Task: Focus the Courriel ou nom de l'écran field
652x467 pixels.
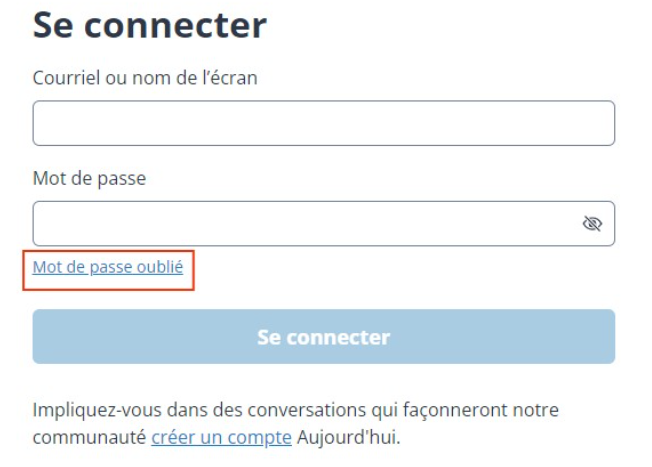Action: click(x=323, y=123)
